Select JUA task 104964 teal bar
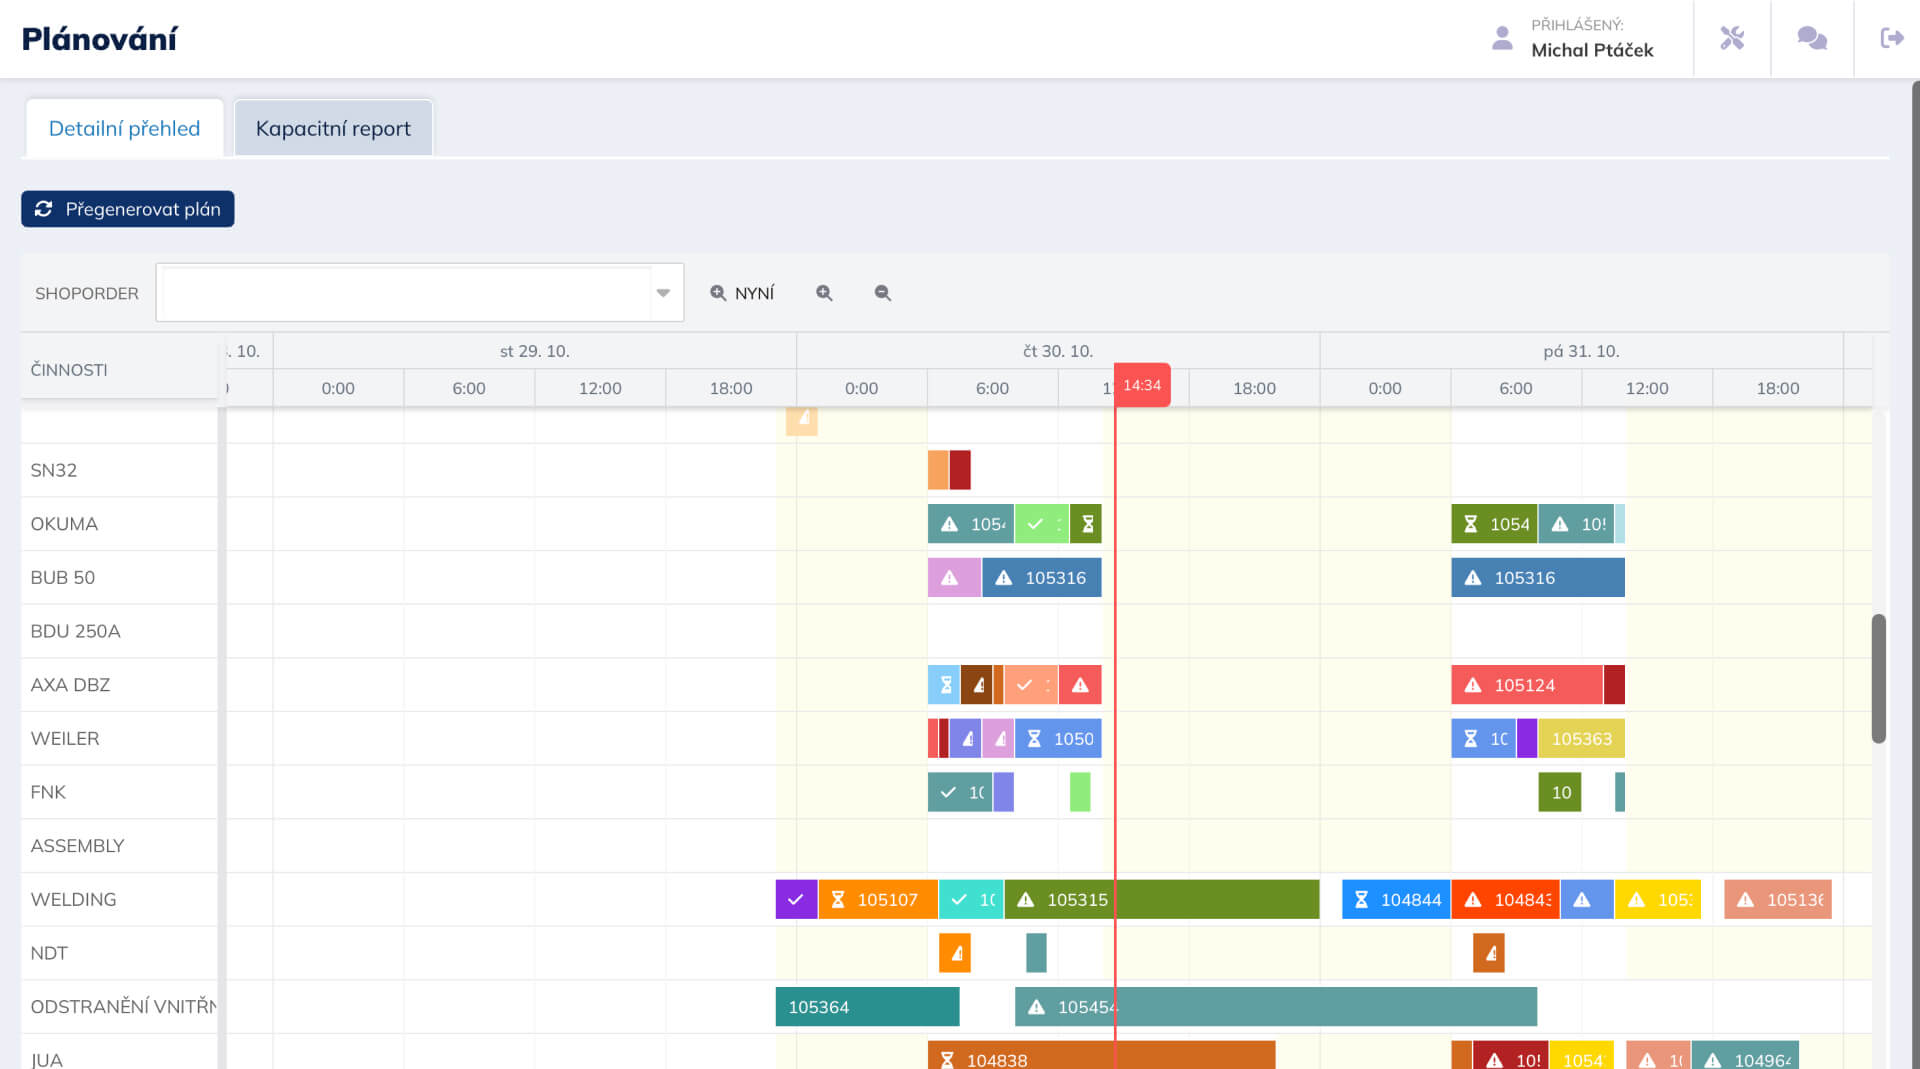Screen dimensions: 1920x1069 1745,1056
